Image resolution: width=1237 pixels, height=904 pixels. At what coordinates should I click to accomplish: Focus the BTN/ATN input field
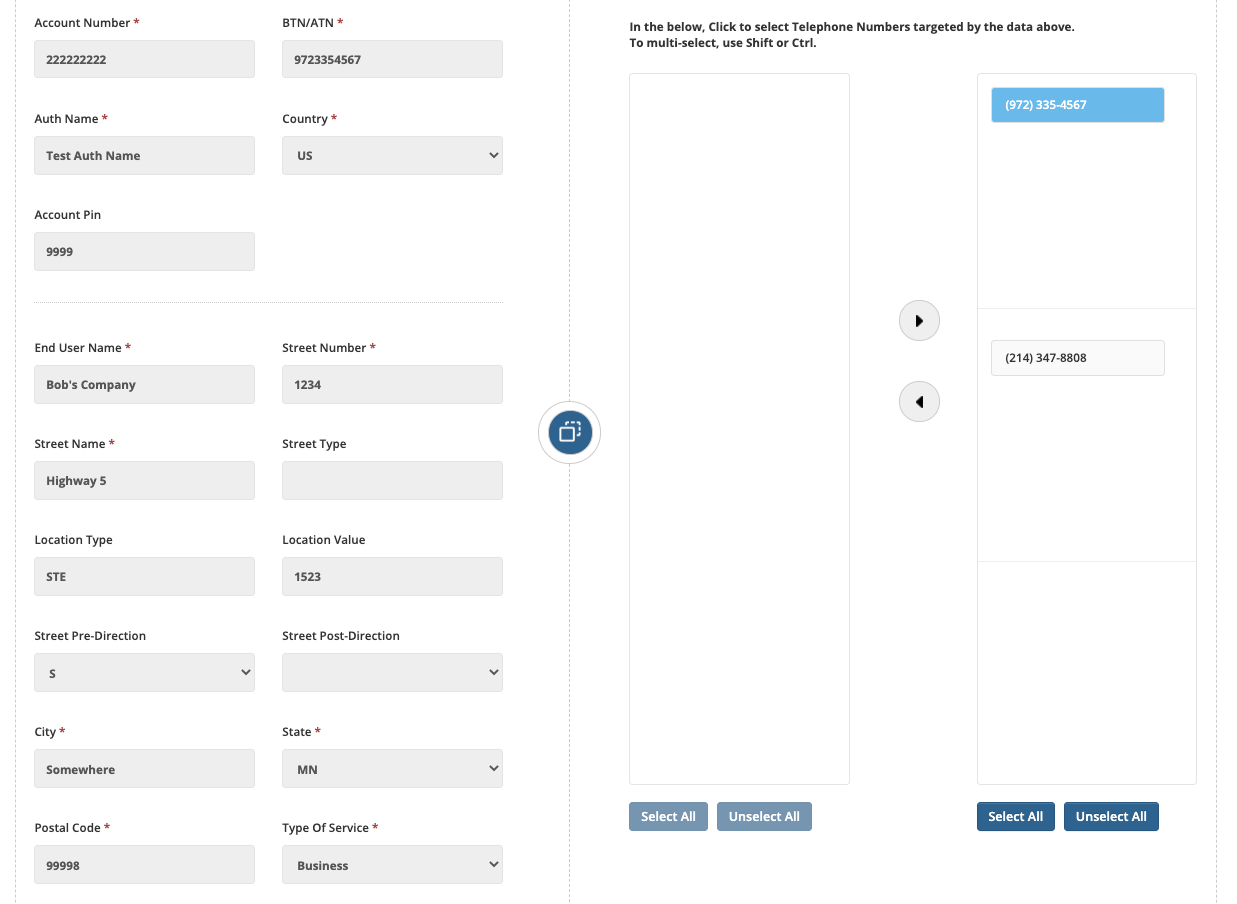pos(392,59)
